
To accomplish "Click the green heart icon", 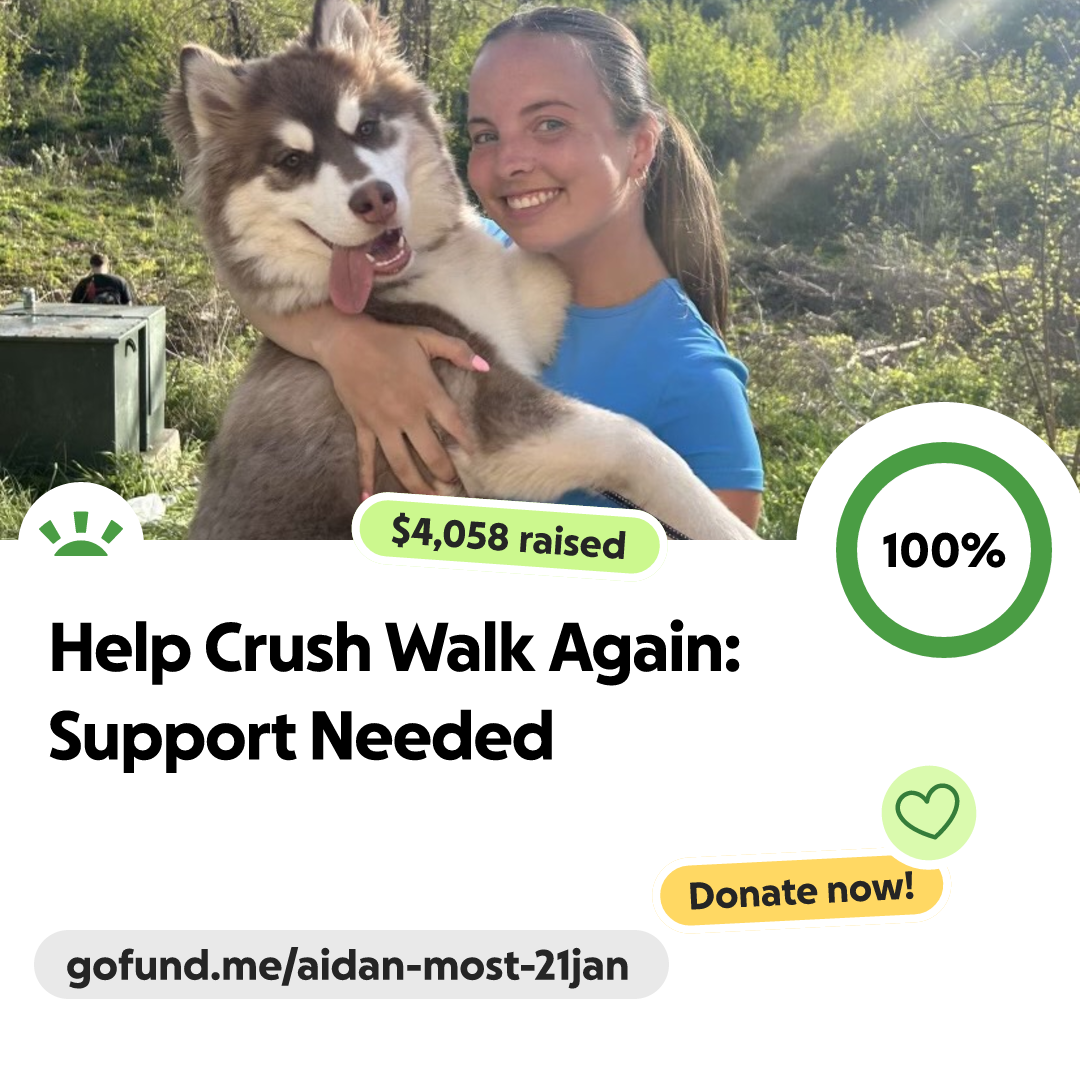I will pos(928,811).
